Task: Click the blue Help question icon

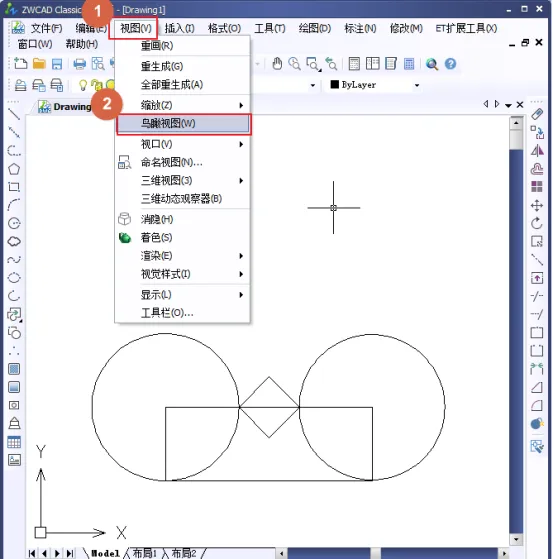Action: (450, 64)
